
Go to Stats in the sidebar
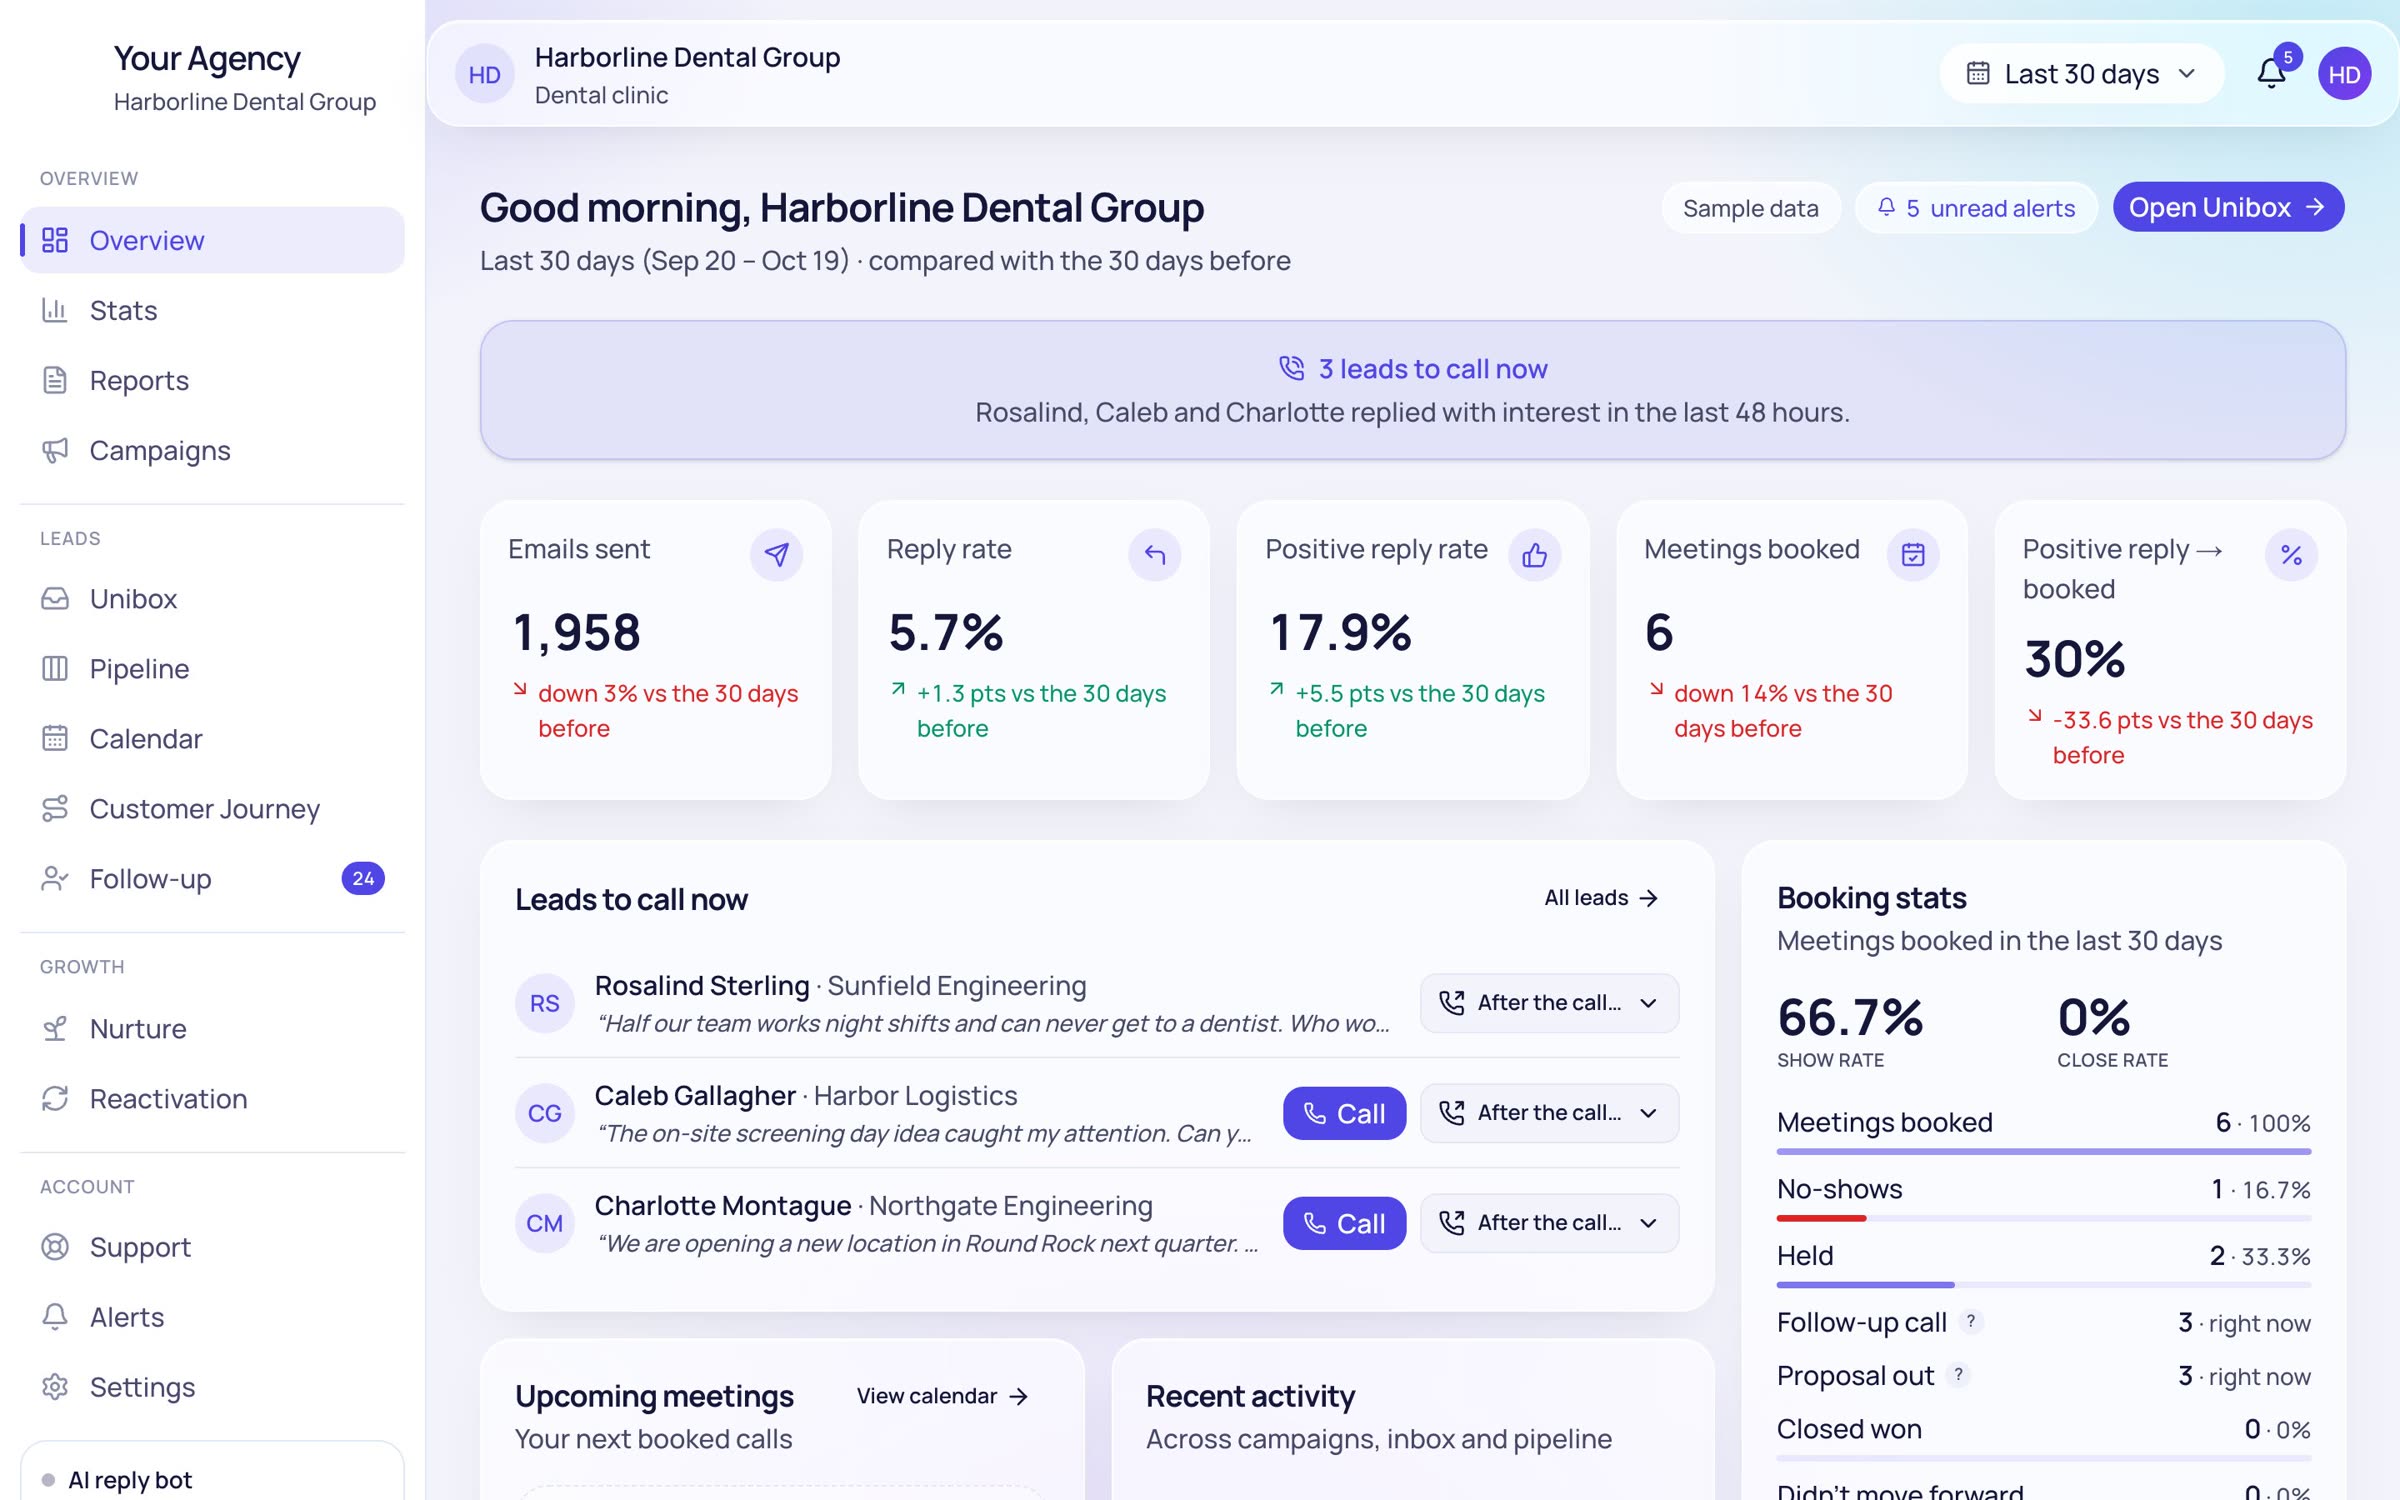click(x=212, y=310)
